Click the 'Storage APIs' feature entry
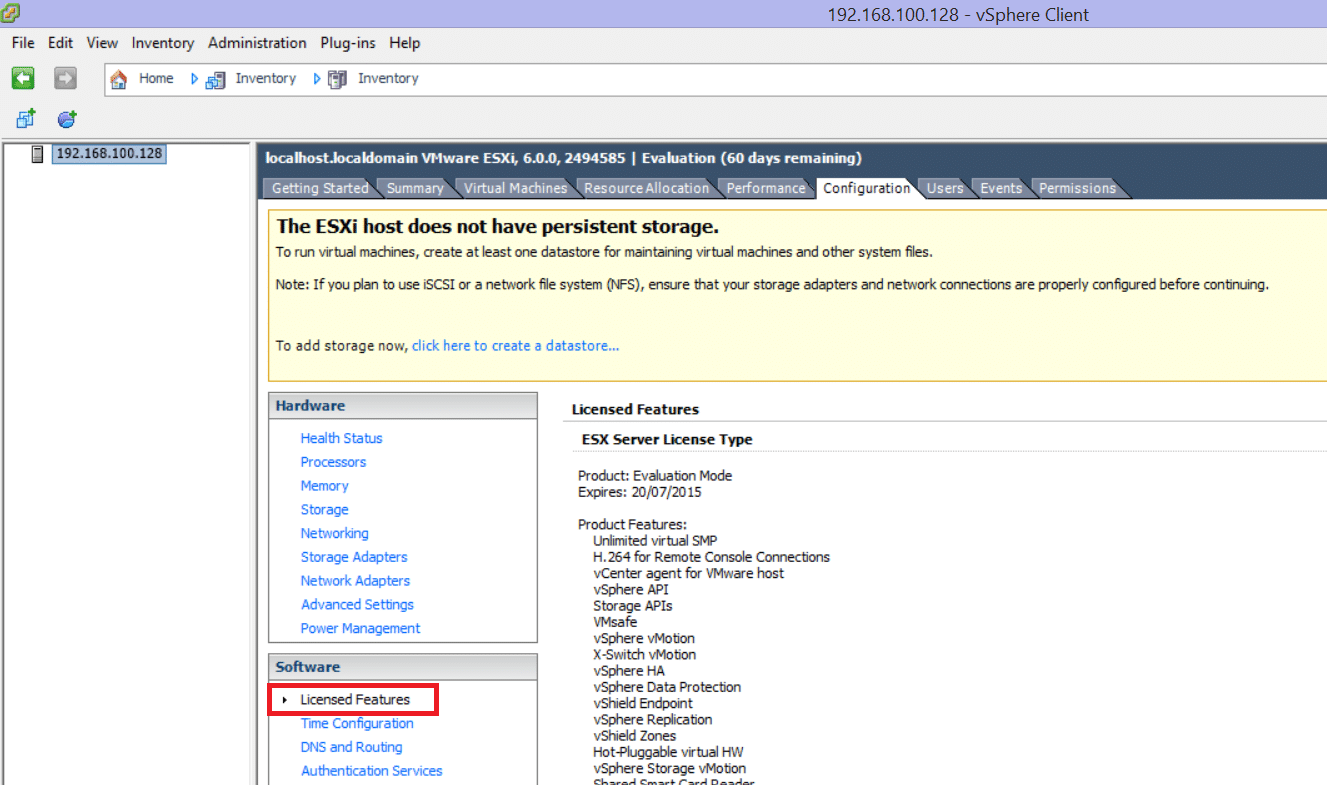 pos(633,606)
